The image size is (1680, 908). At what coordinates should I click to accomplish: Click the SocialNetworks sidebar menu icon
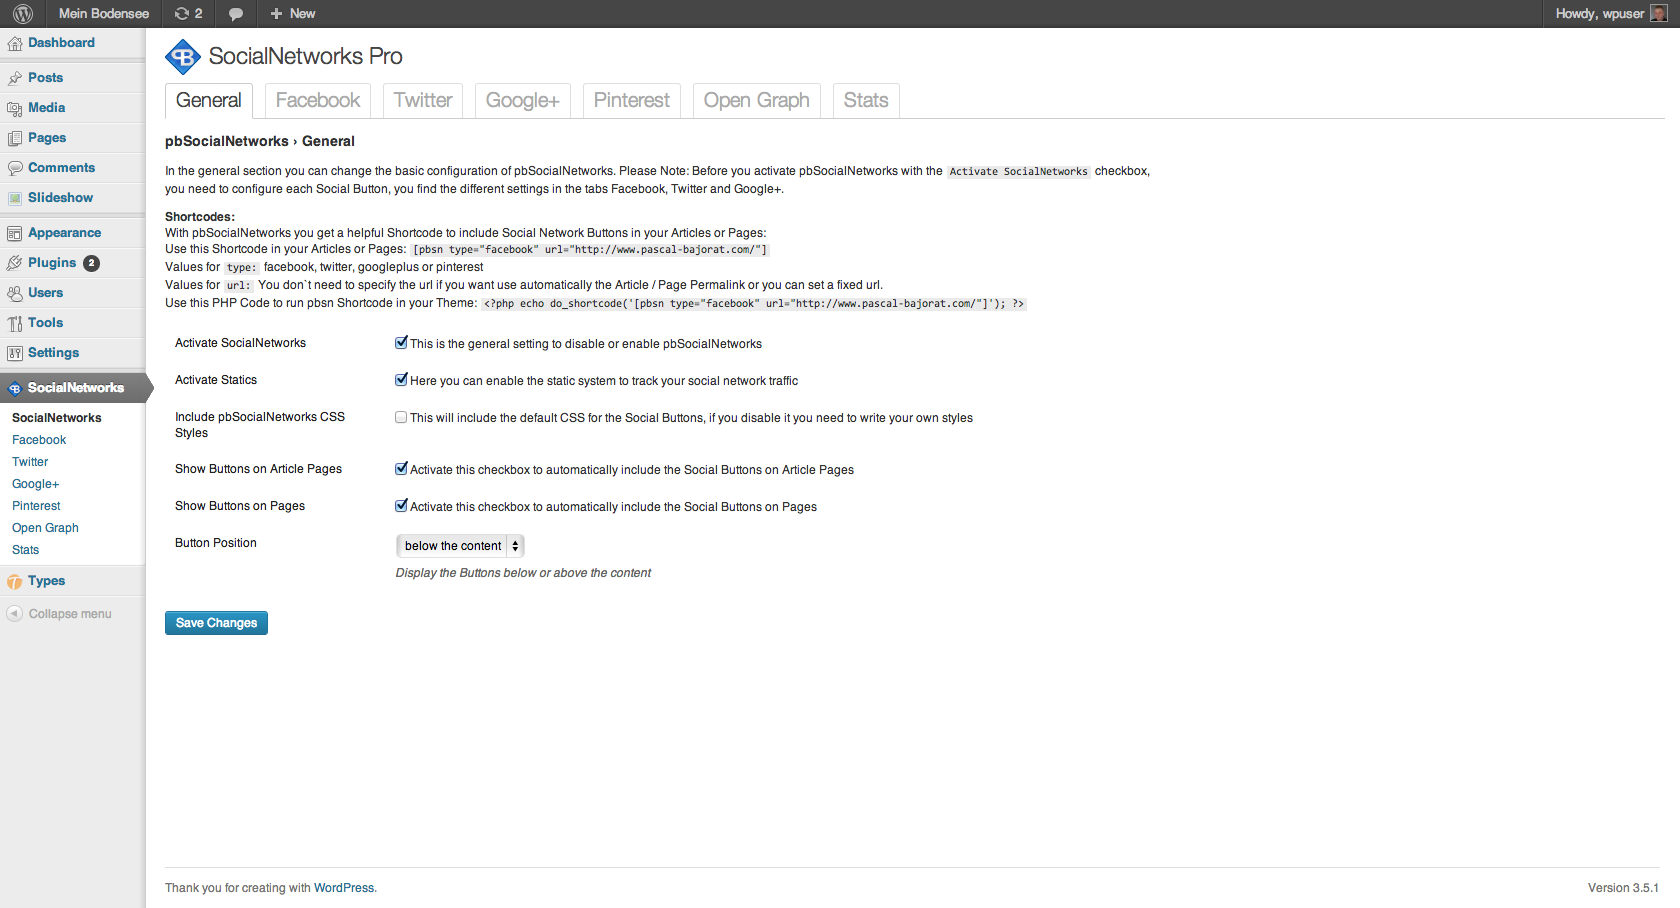(15, 388)
